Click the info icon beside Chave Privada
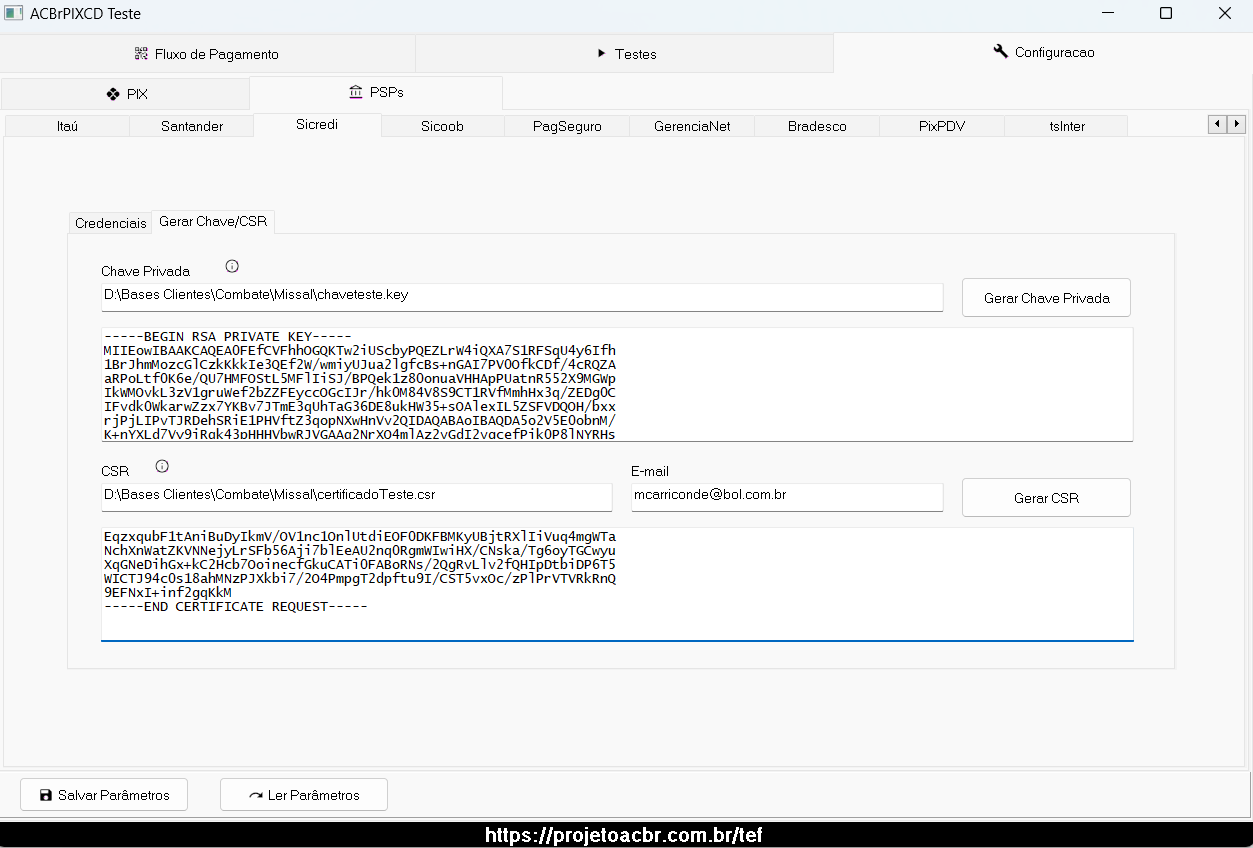The image size is (1253, 848). (232, 266)
